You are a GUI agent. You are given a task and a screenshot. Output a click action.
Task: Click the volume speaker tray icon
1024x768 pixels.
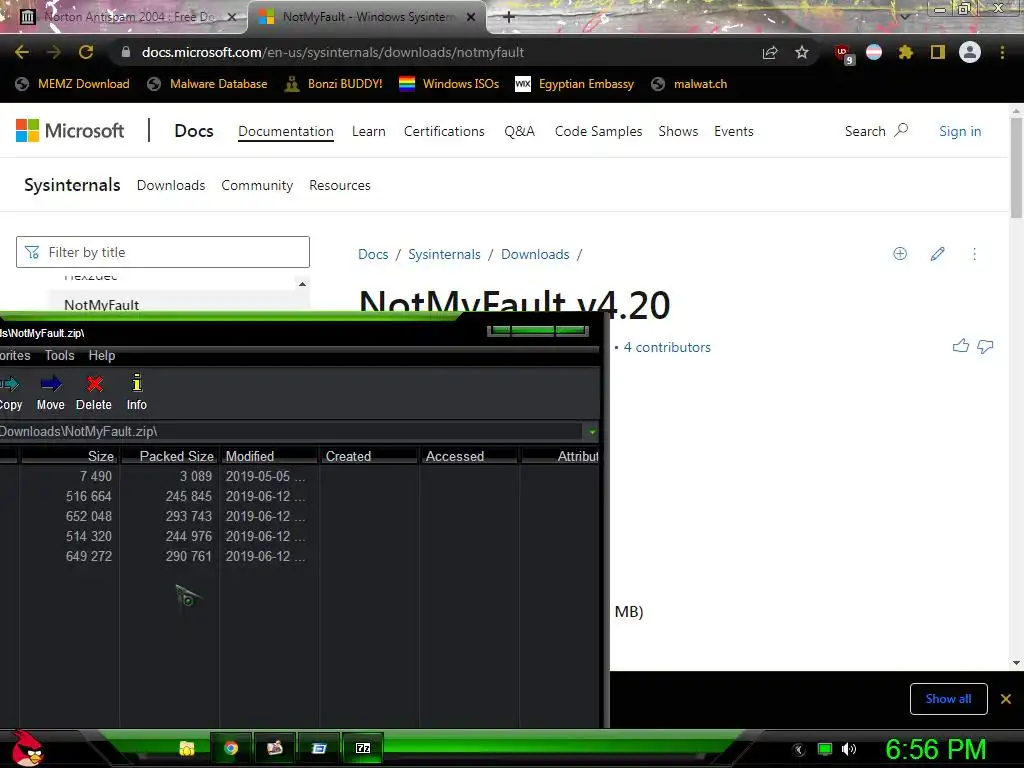pyautogui.click(x=848, y=749)
